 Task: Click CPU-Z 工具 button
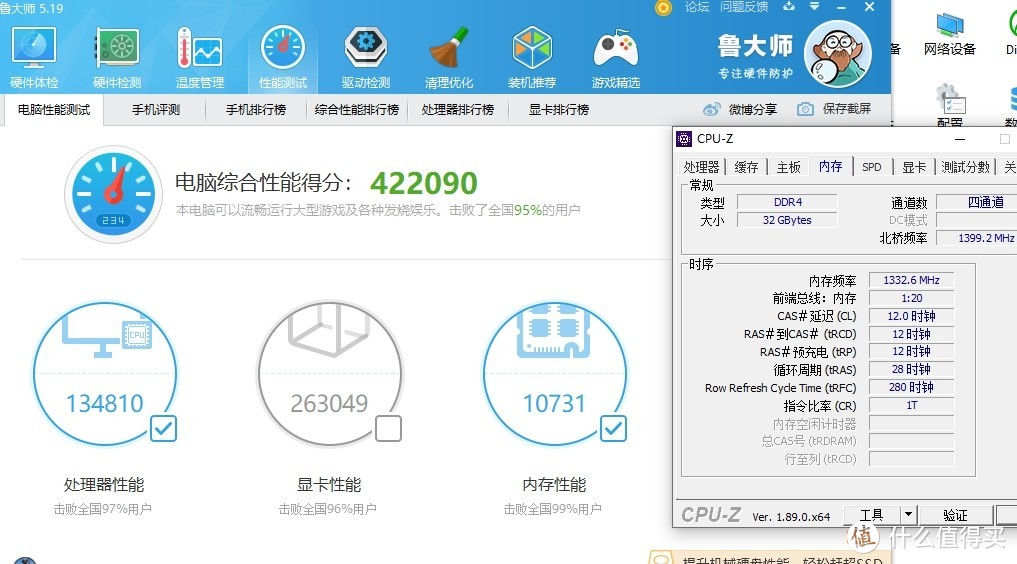[x=872, y=515]
